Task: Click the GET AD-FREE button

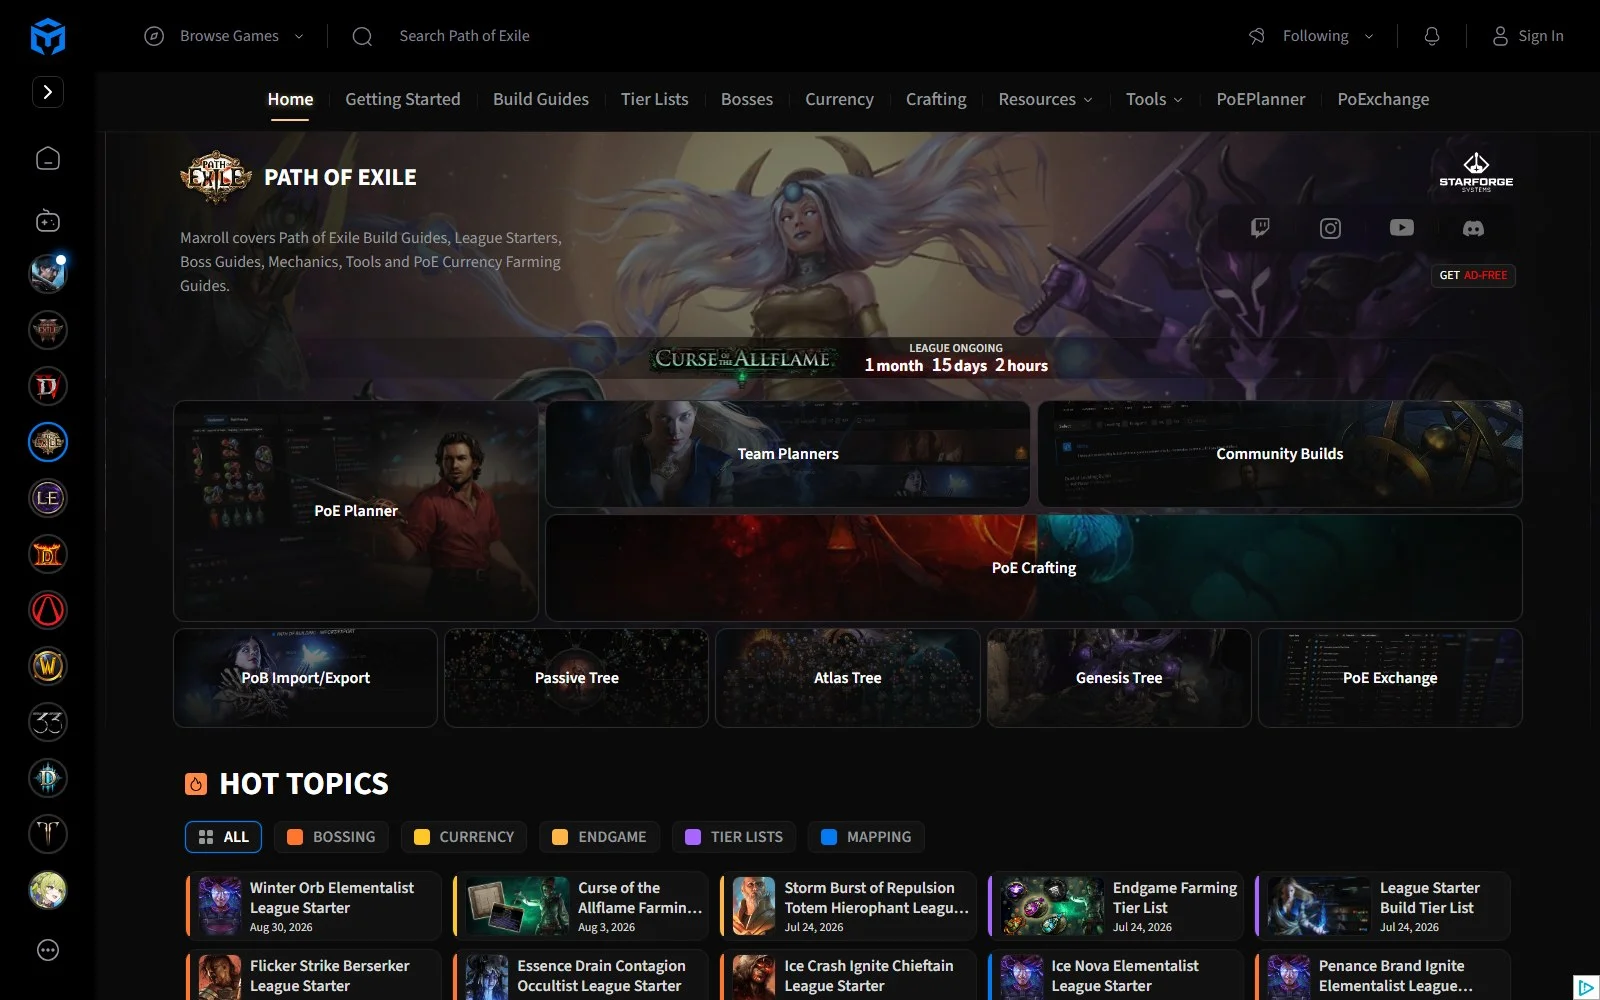Action: [x=1473, y=275]
